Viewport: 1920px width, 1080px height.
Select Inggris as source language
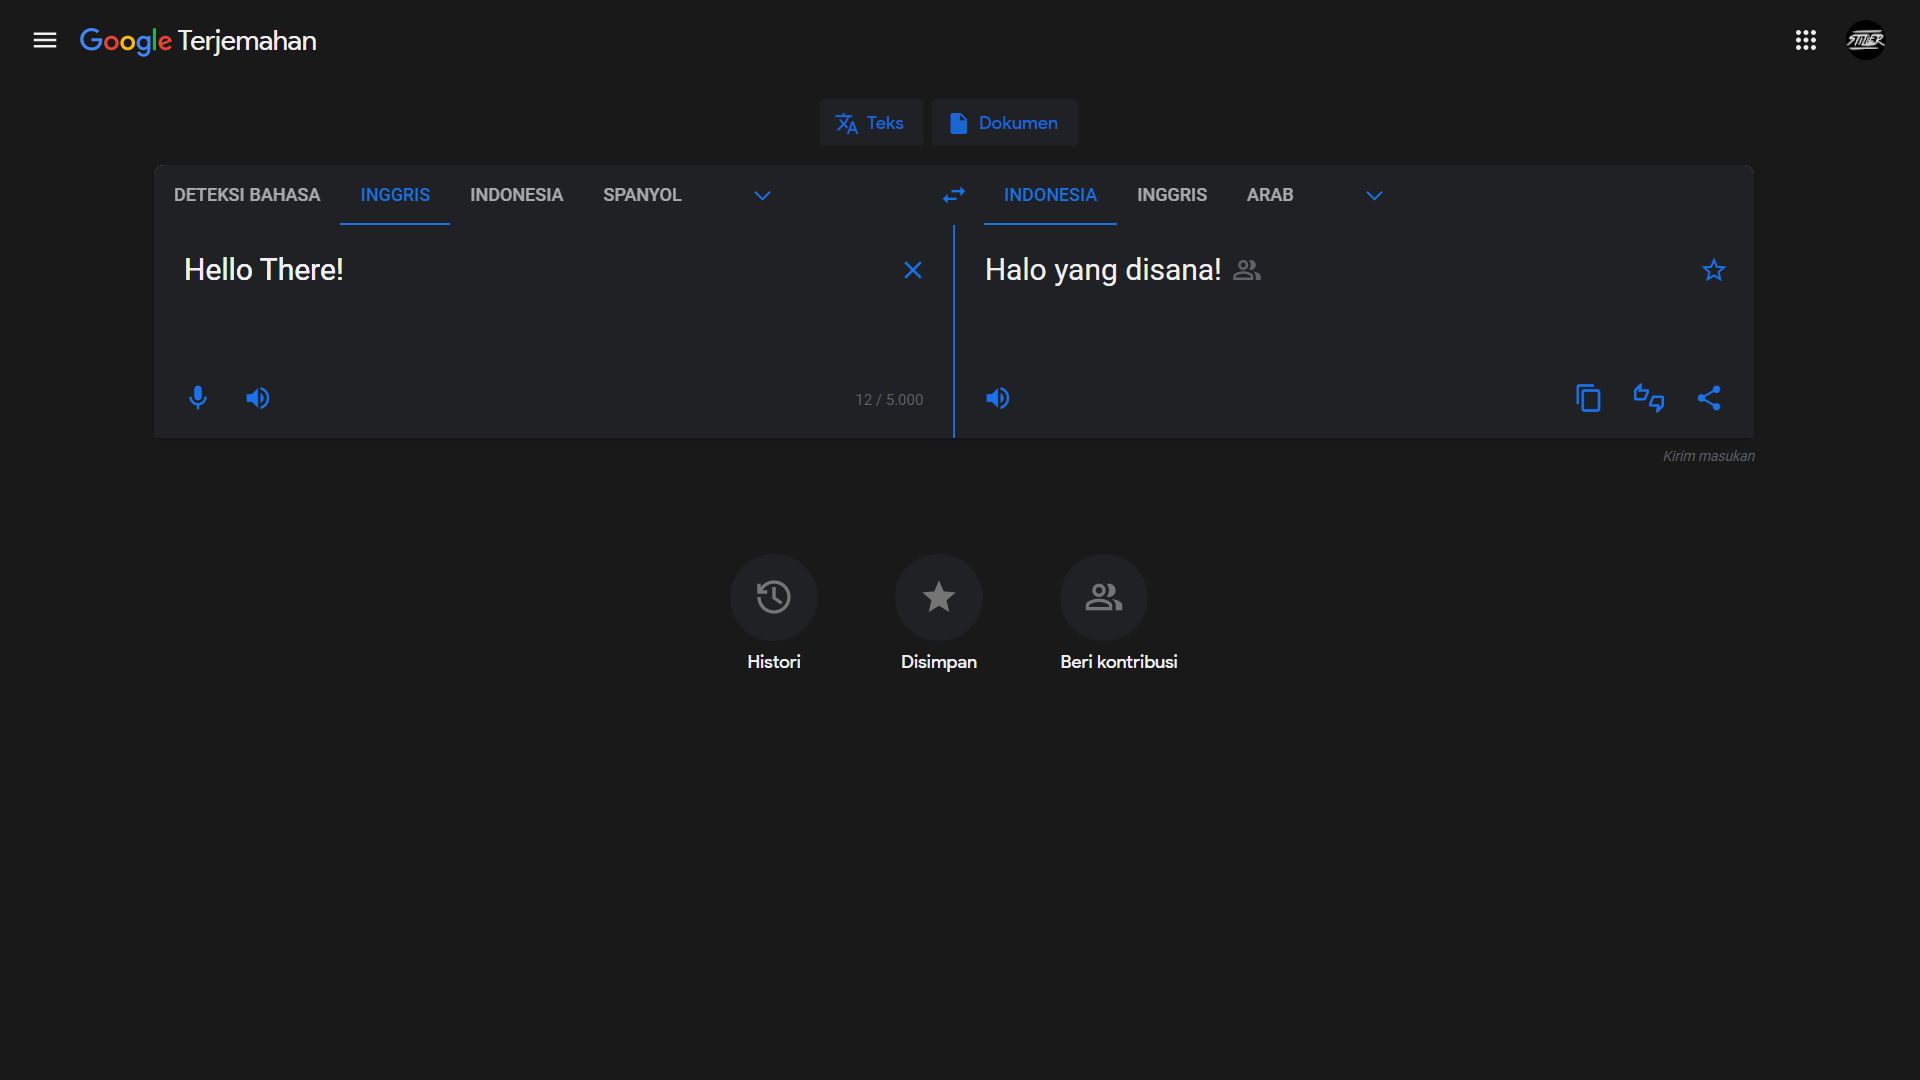[395, 195]
